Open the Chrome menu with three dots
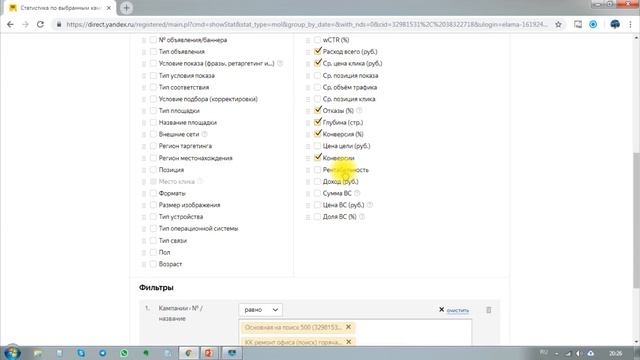 click(x=630, y=24)
